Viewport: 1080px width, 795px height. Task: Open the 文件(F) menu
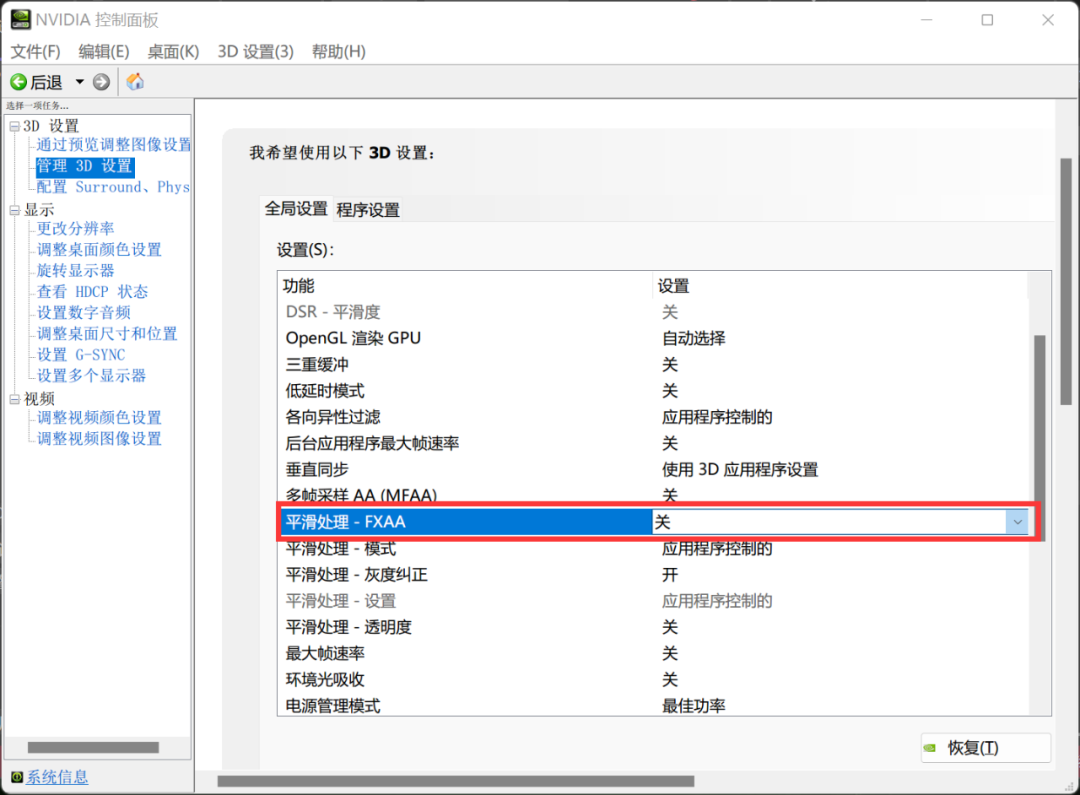click(36, 52)
